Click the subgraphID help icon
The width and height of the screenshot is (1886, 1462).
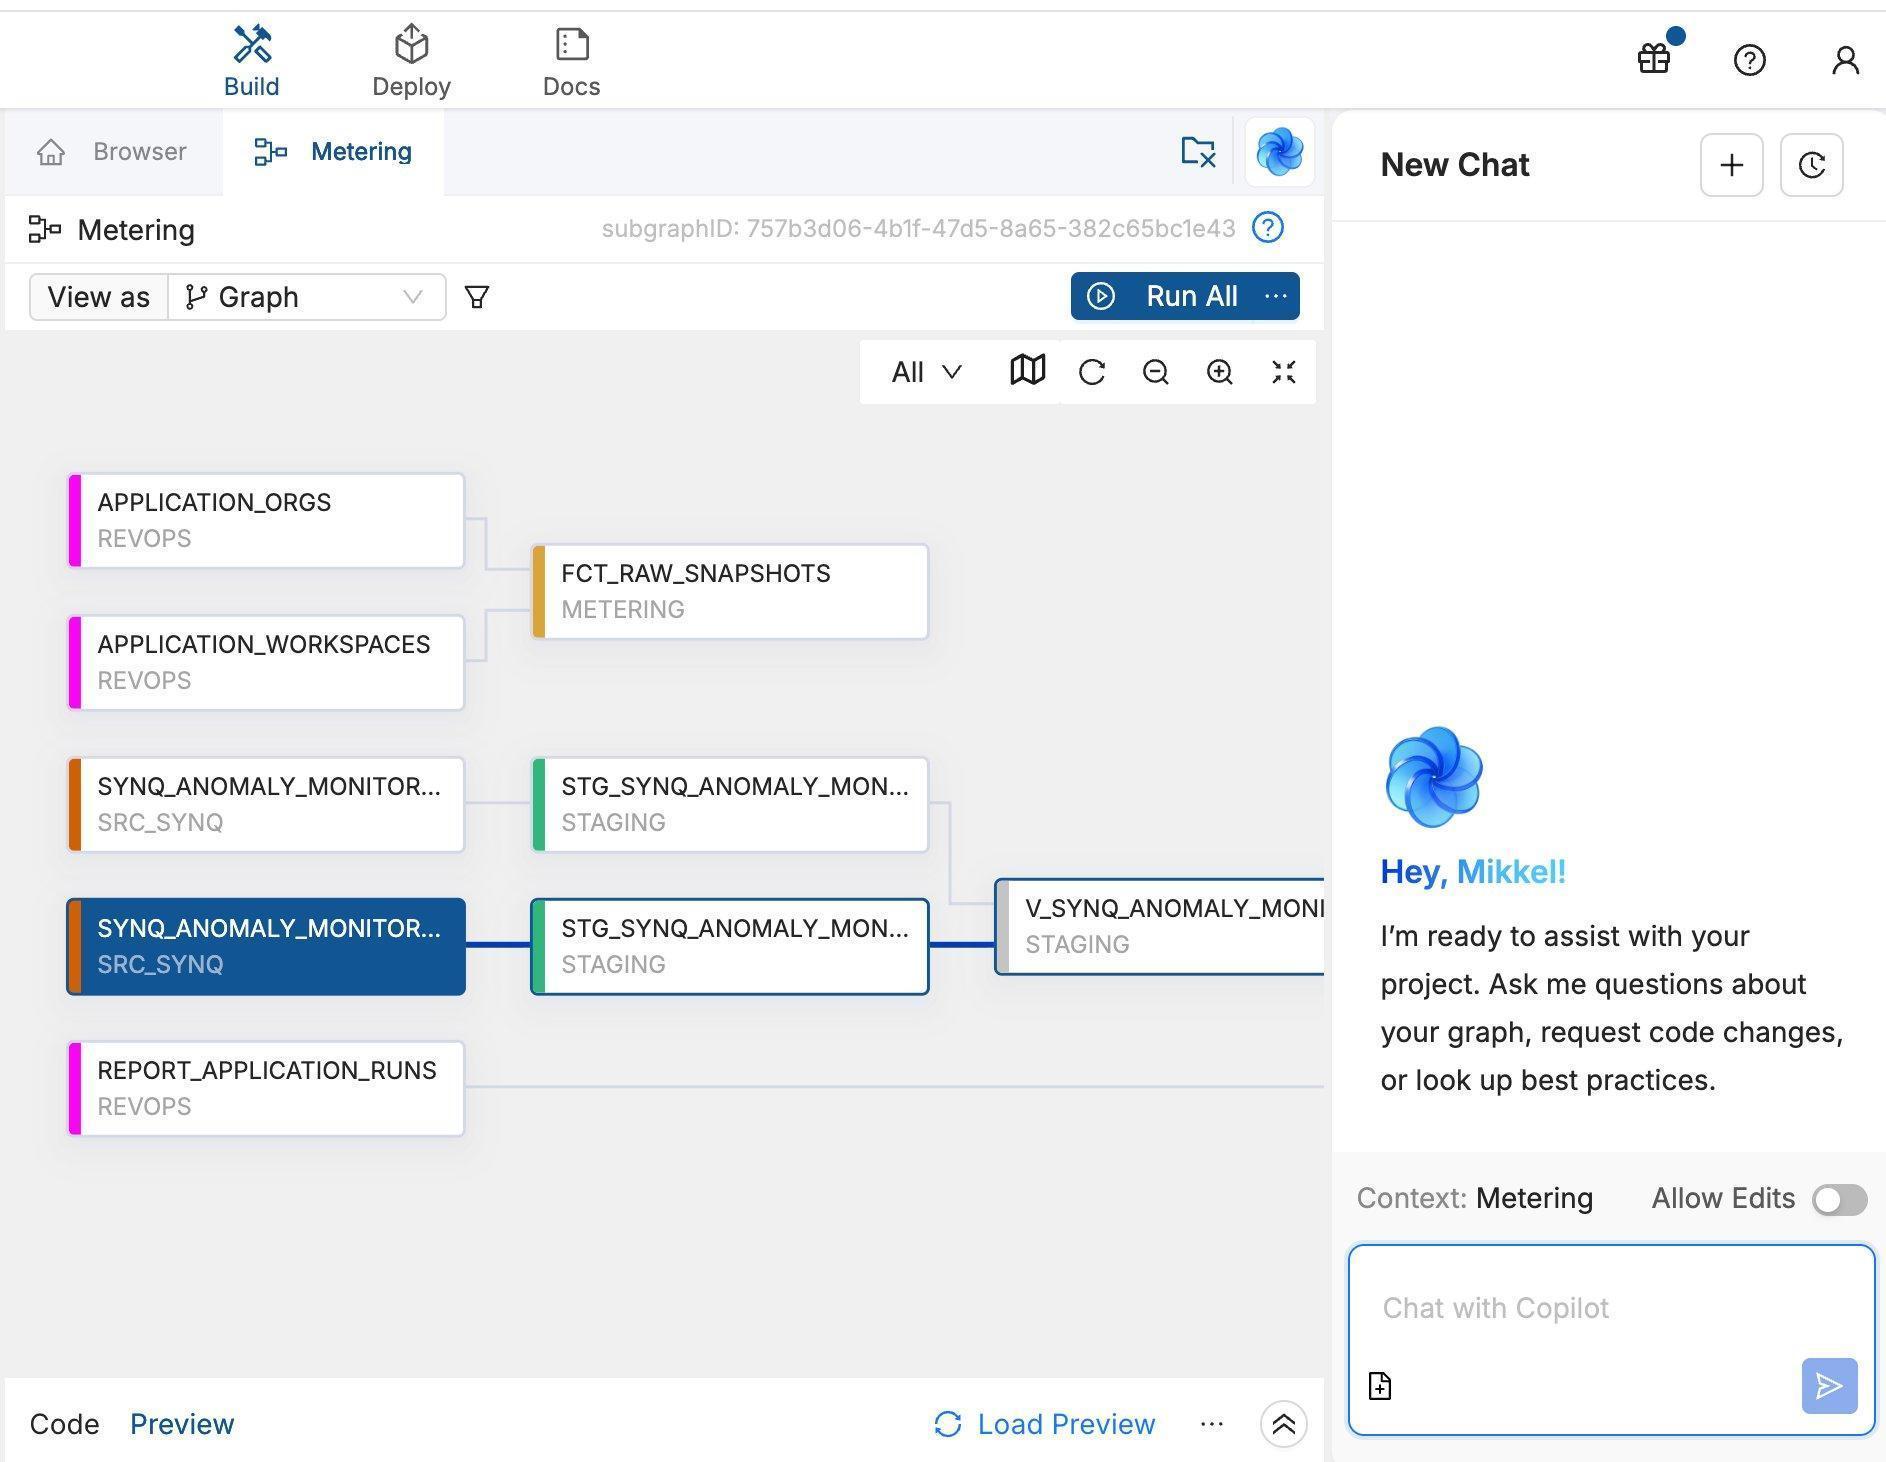1268,228
